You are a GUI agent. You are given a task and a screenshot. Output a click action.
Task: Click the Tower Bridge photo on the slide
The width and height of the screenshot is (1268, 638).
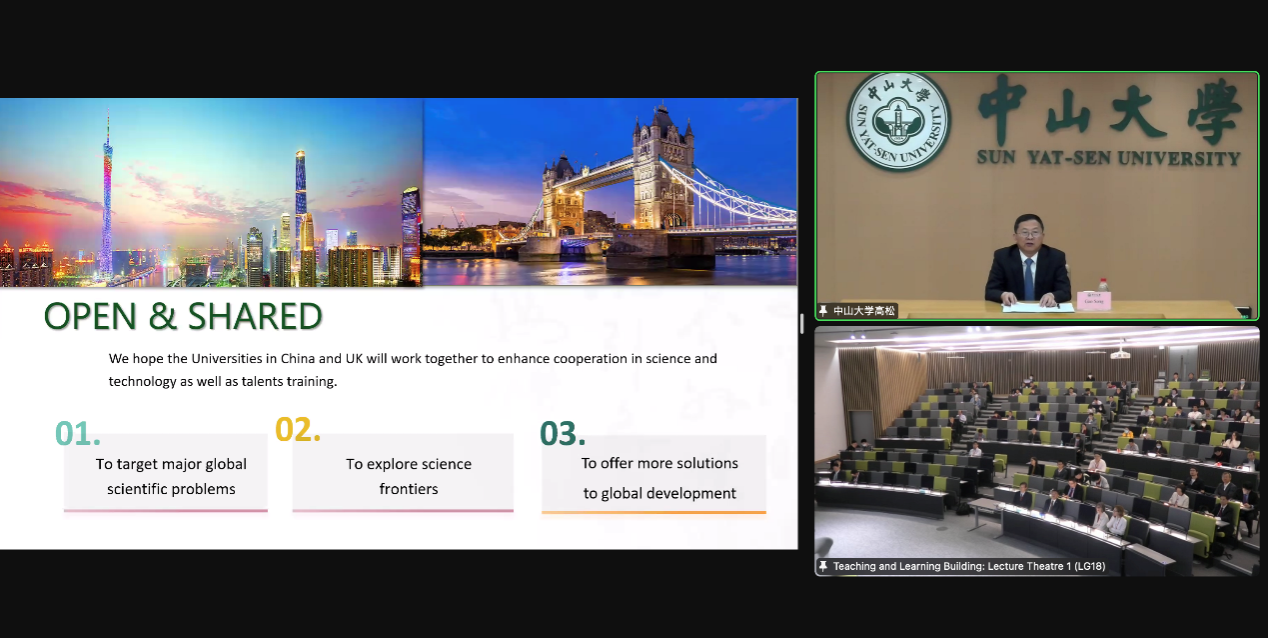pyautogui.click(x=609, y=192)
